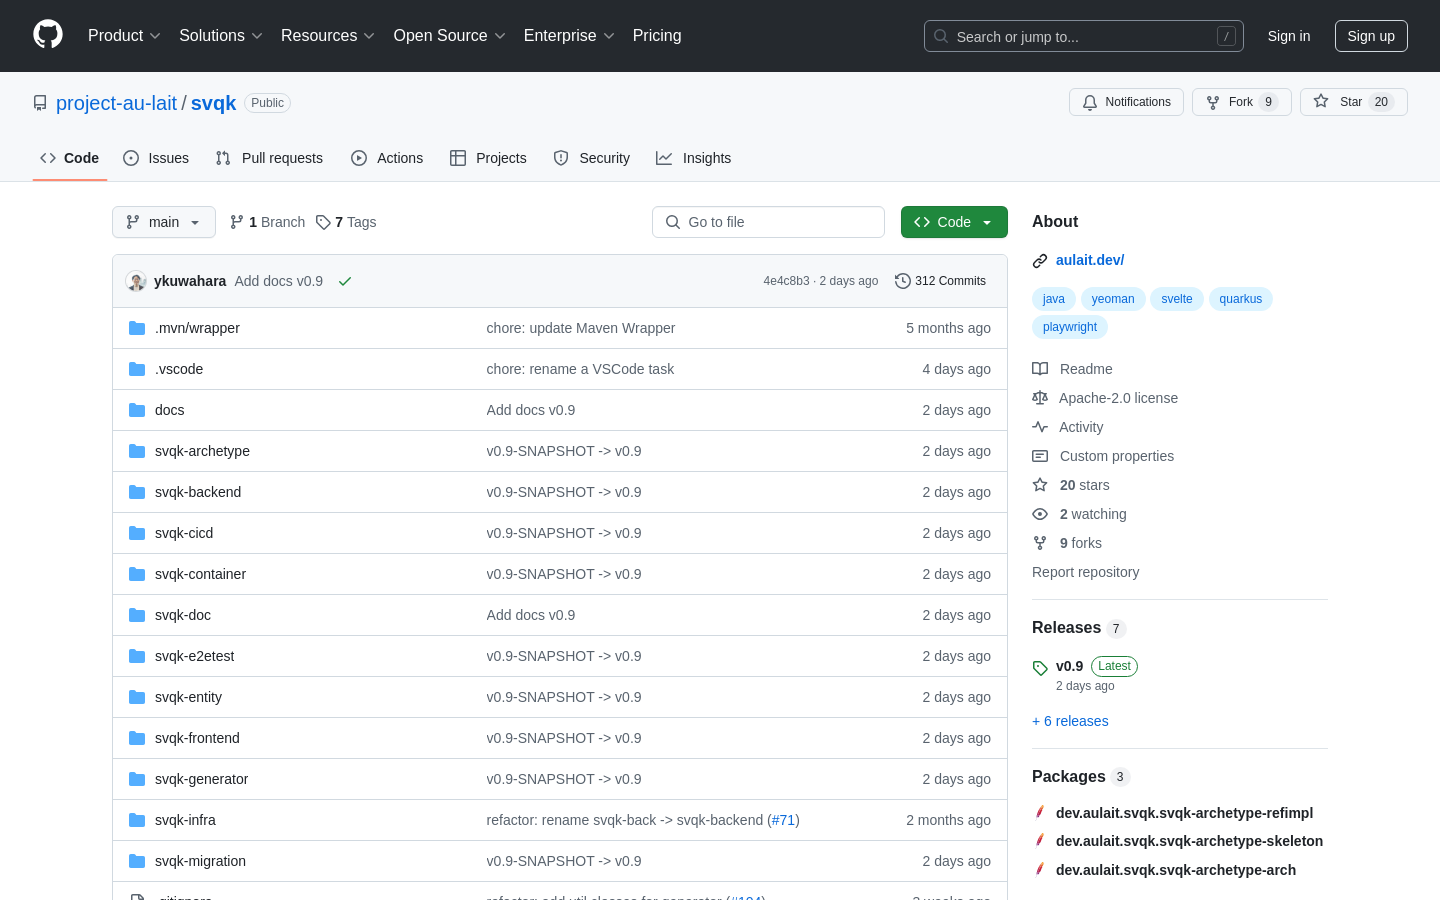
Task: Click the Sign up button
Action: point(1371,36)
